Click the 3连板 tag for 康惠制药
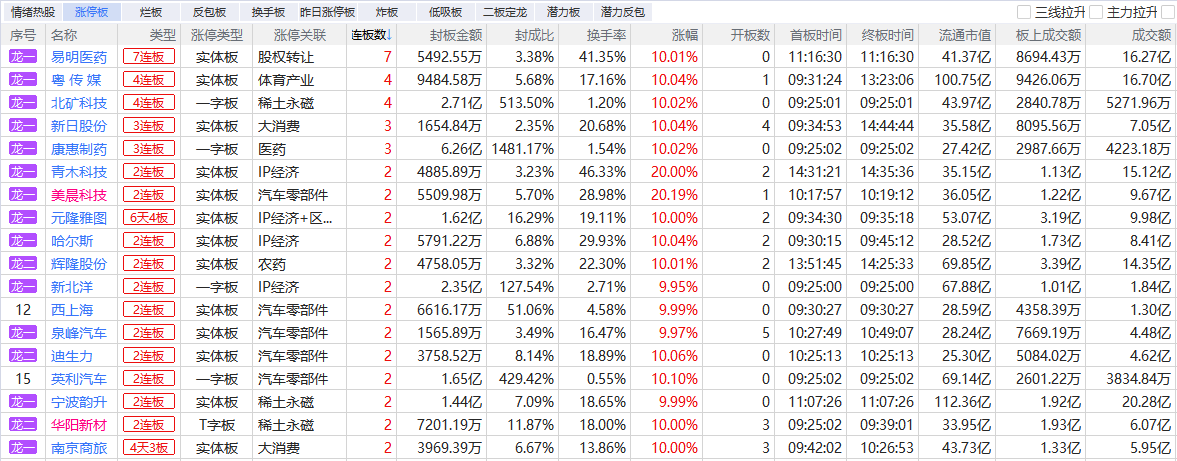This screenshot has width=1177, height=461. point(149,149)
